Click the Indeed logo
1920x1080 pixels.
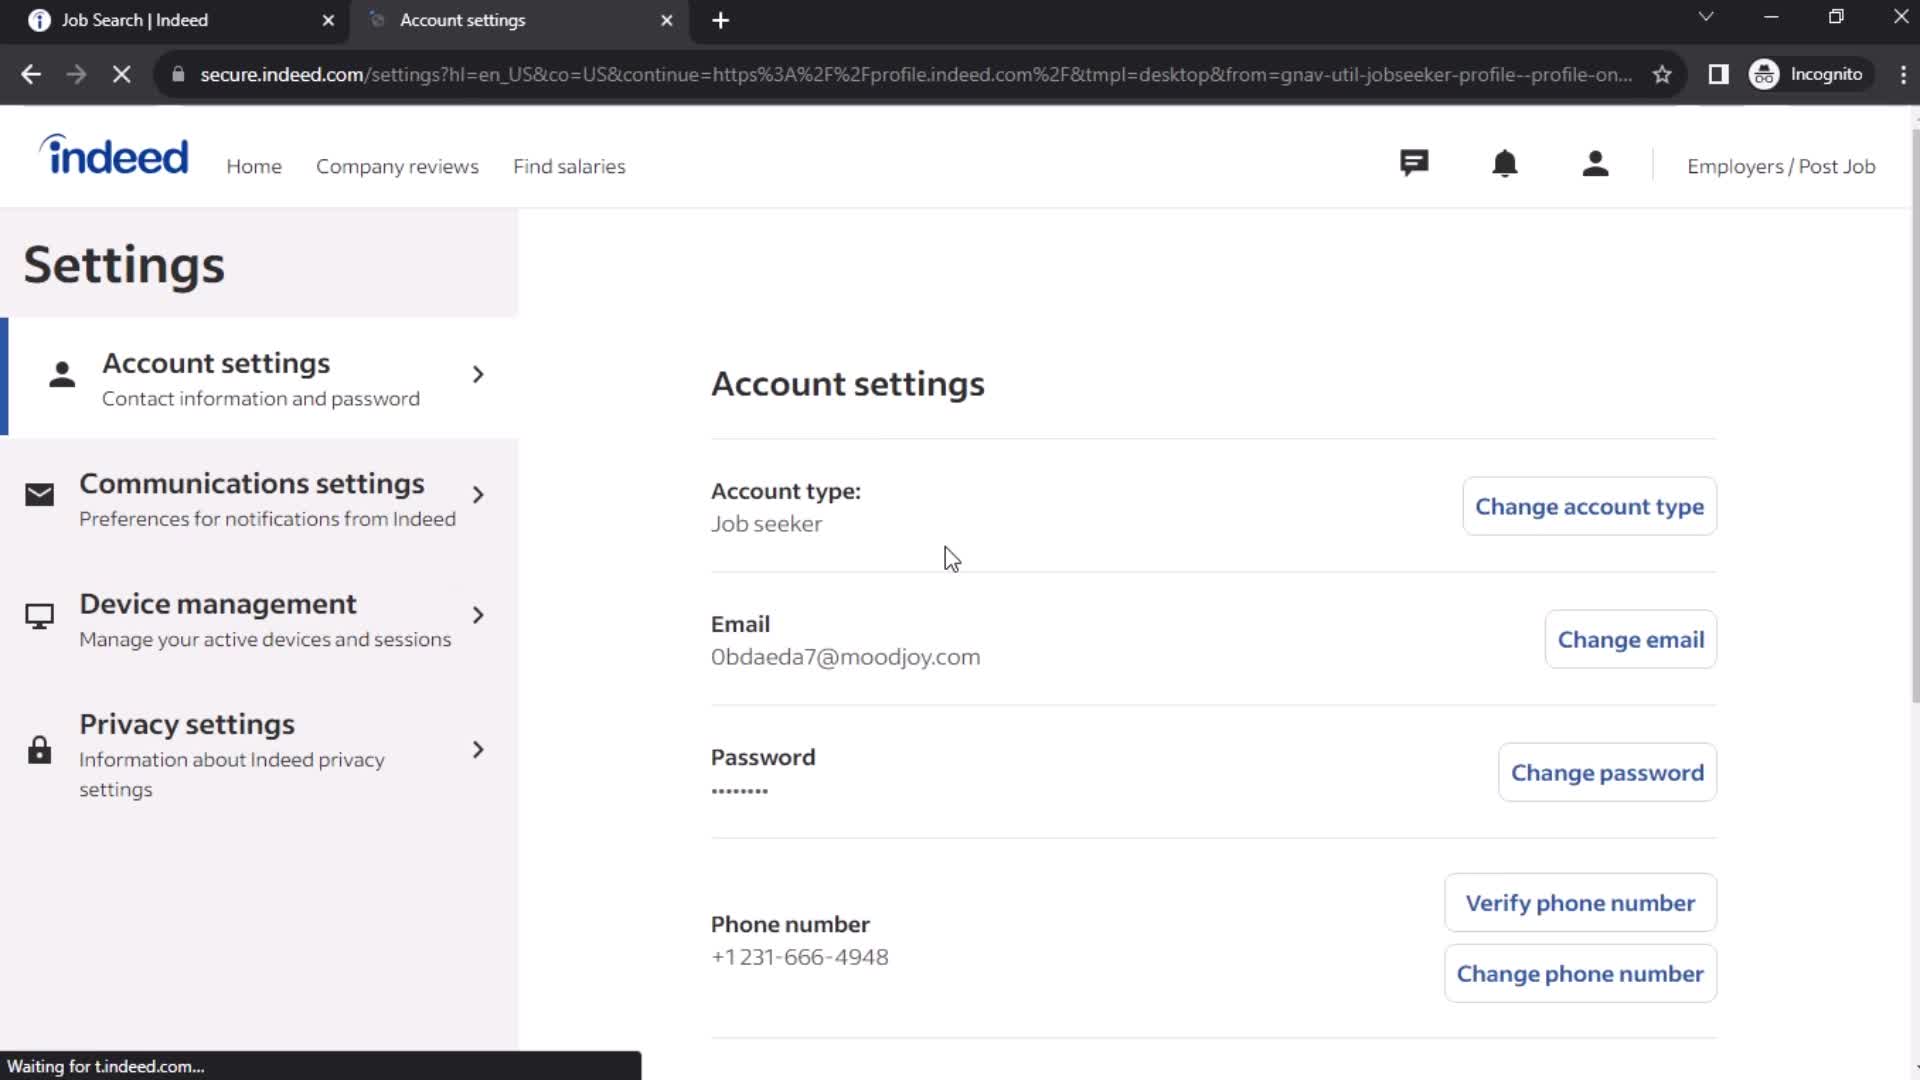(114, 155)
